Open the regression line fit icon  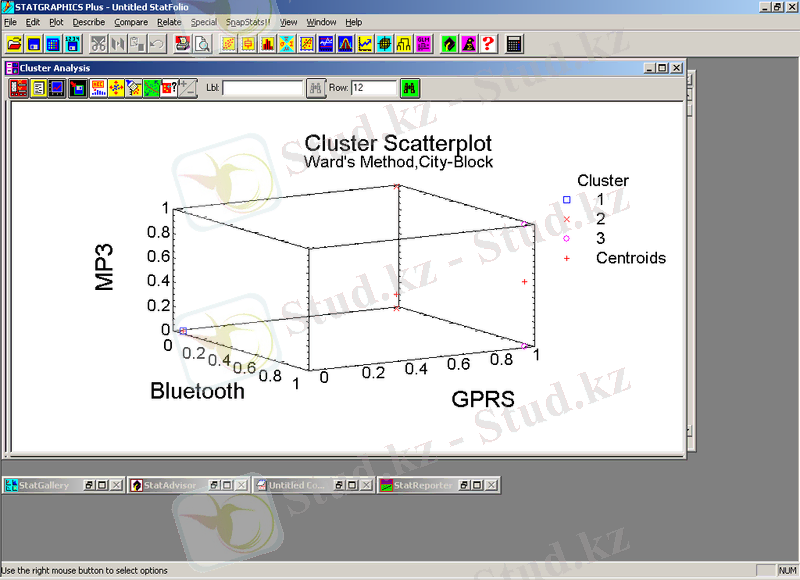pyautogui.click(x=306, y=44)
